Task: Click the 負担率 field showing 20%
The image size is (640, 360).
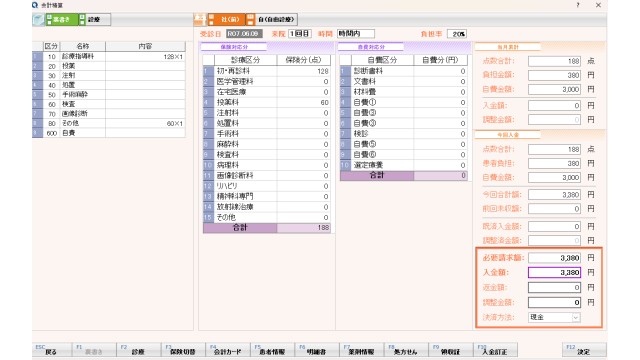Action: 457,34
